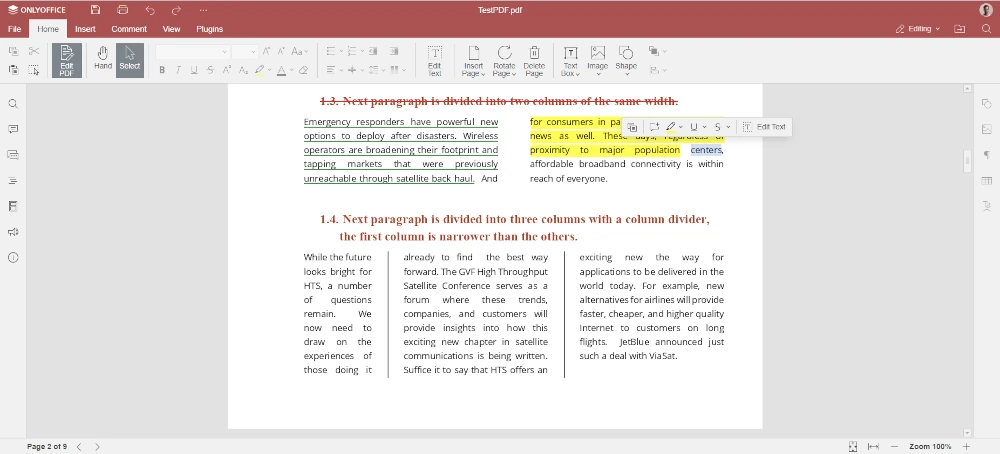Switch to the Comment tab

click(129, 29)
